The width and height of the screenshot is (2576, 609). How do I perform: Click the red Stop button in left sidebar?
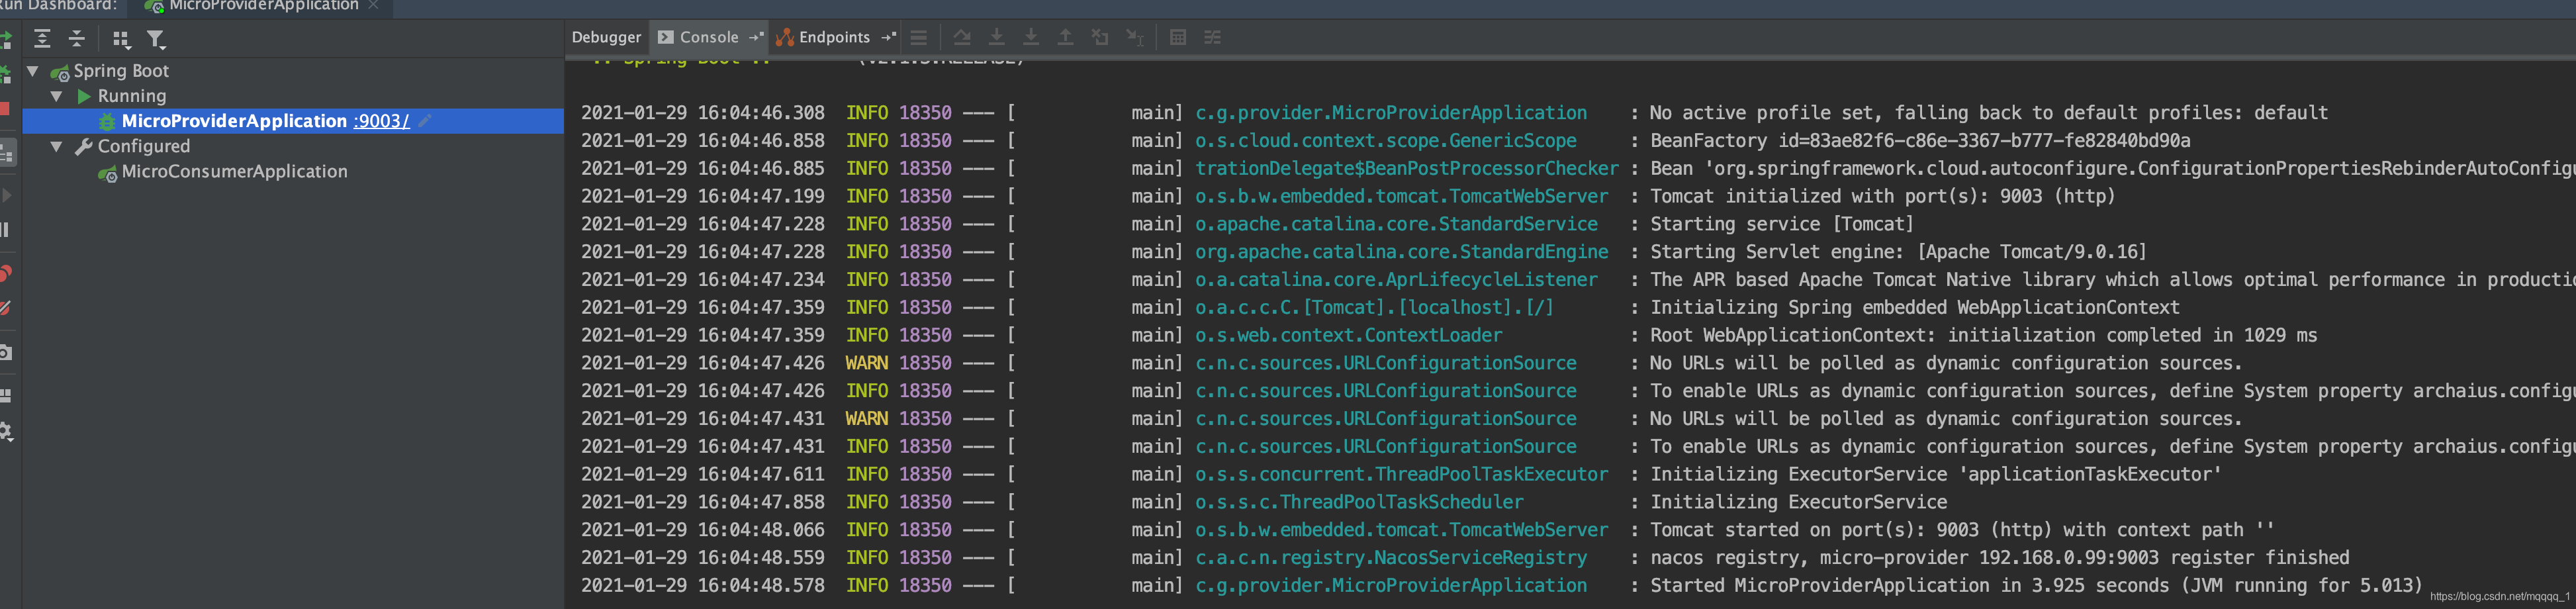pyautogui.click(x=5, y=109)
